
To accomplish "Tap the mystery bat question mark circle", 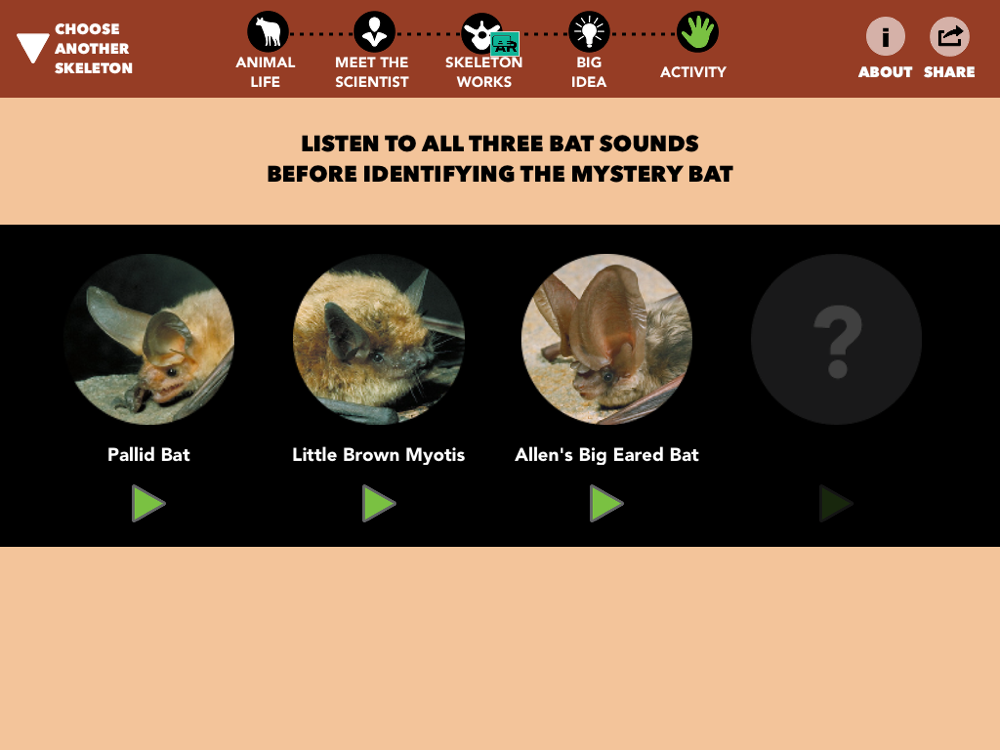I will point(836,339).
